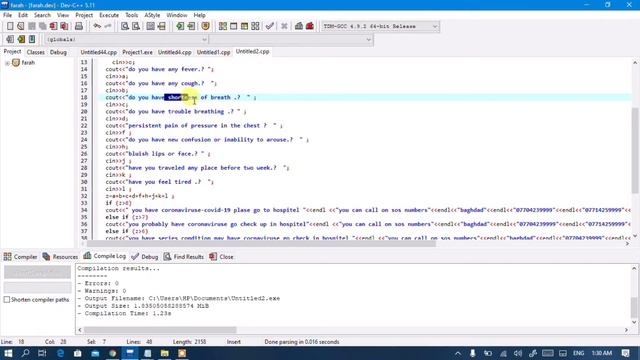Click the Project Options shield icon
Viewport: 640px width, 360px height.
(x=206, y=26)
